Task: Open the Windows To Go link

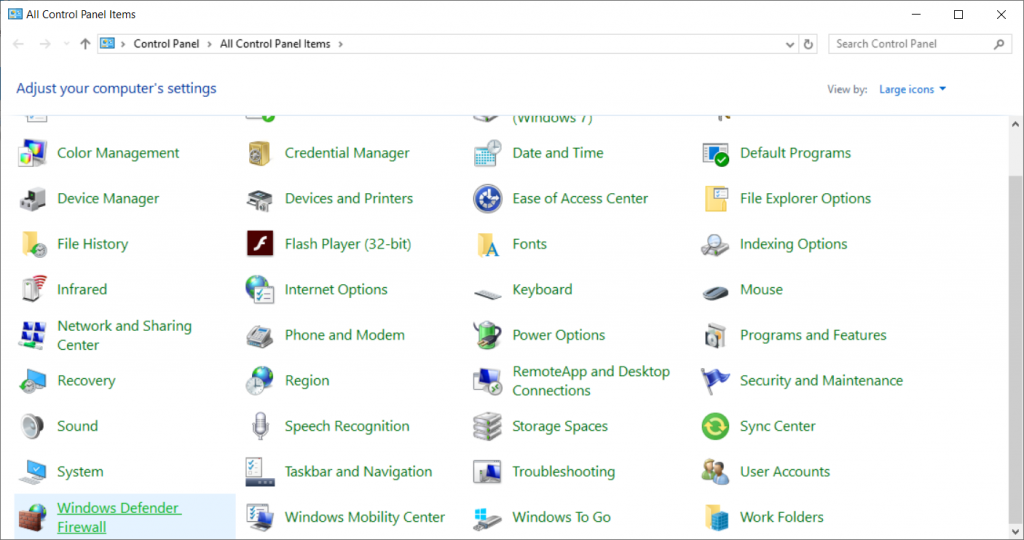Action: click(562, 517)
